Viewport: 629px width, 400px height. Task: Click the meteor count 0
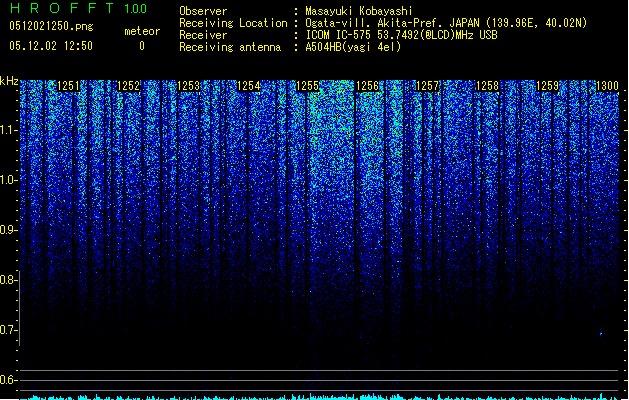coord(142,46)
